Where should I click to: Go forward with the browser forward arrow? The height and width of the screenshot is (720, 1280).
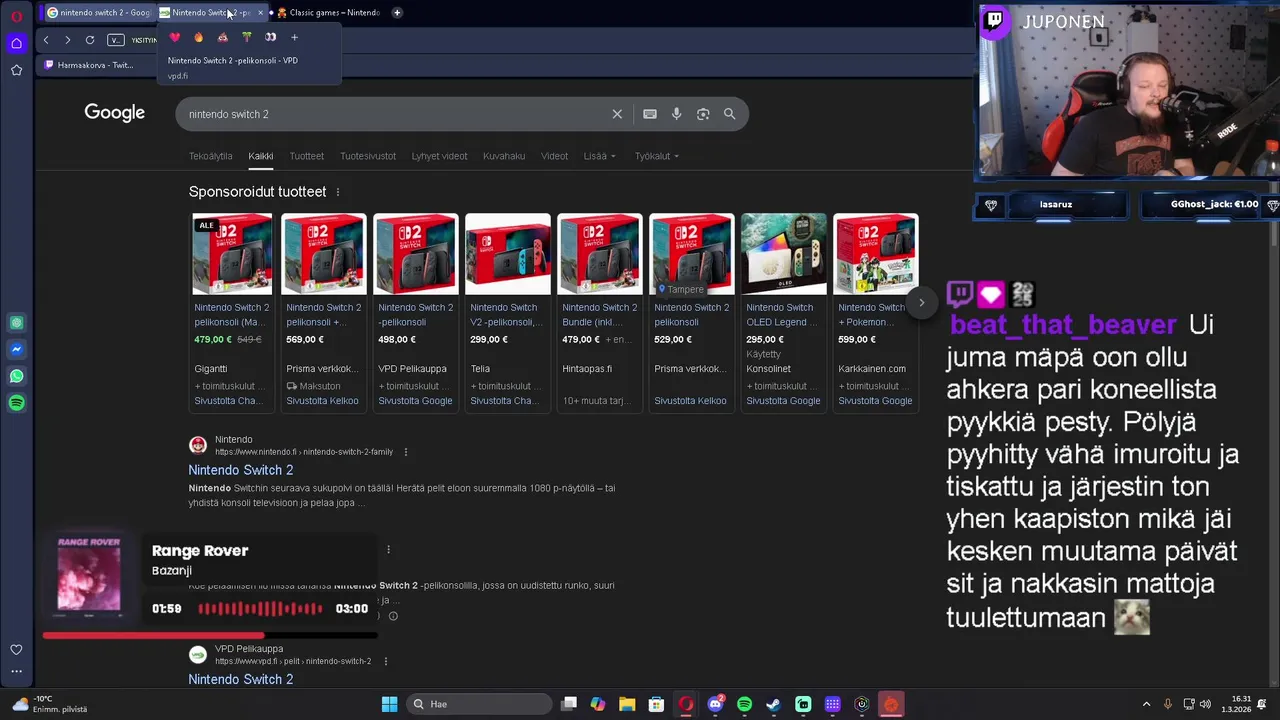[x=67, y=39]
